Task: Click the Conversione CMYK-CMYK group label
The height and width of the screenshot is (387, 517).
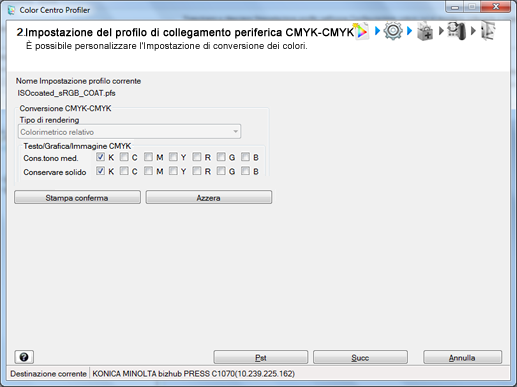Action: (65, 108)
